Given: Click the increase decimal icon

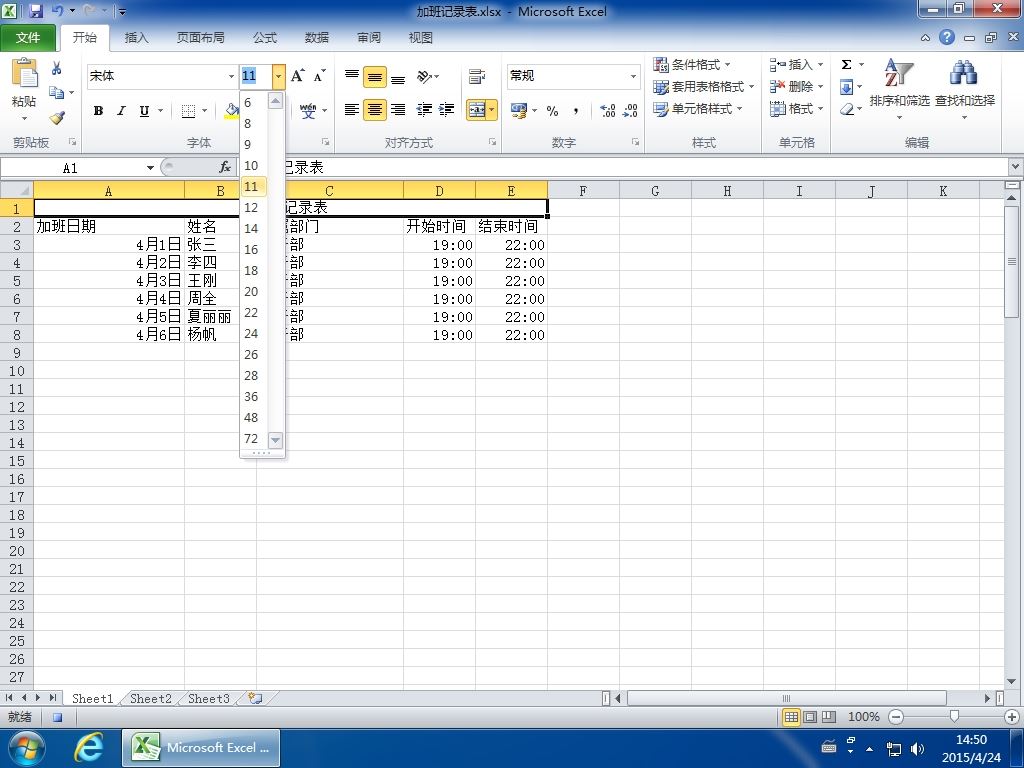Looking at the screenshot, I should [607, 110].
